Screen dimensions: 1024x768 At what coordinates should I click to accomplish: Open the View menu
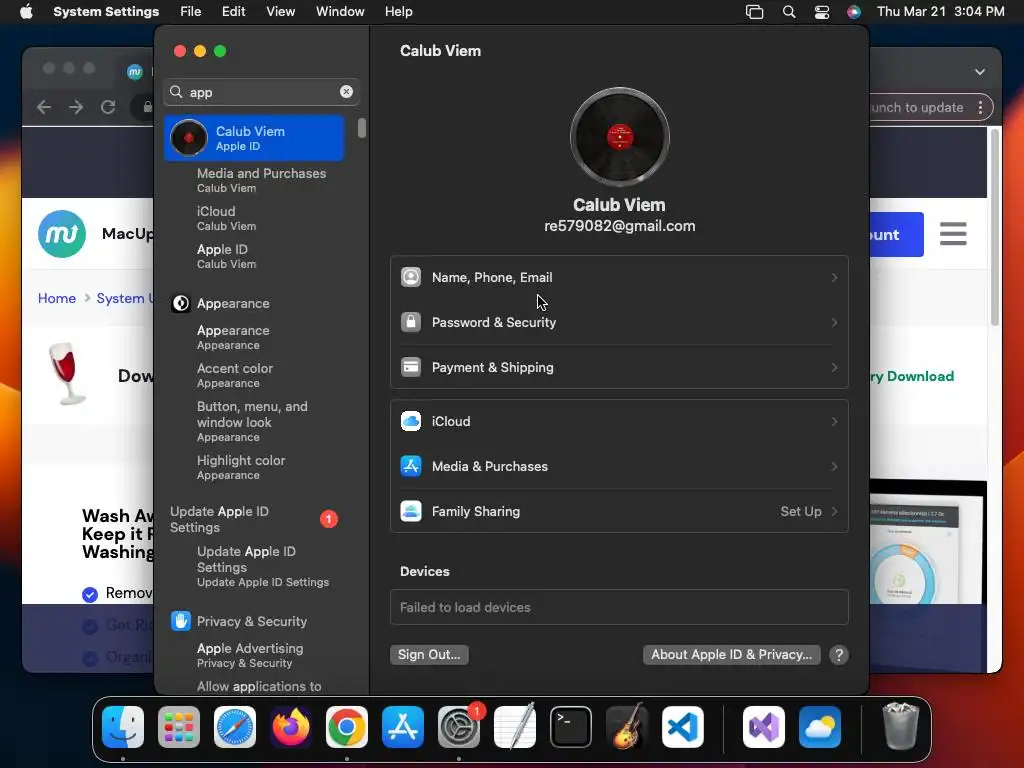pyautogui.click(x=280, y=12)
